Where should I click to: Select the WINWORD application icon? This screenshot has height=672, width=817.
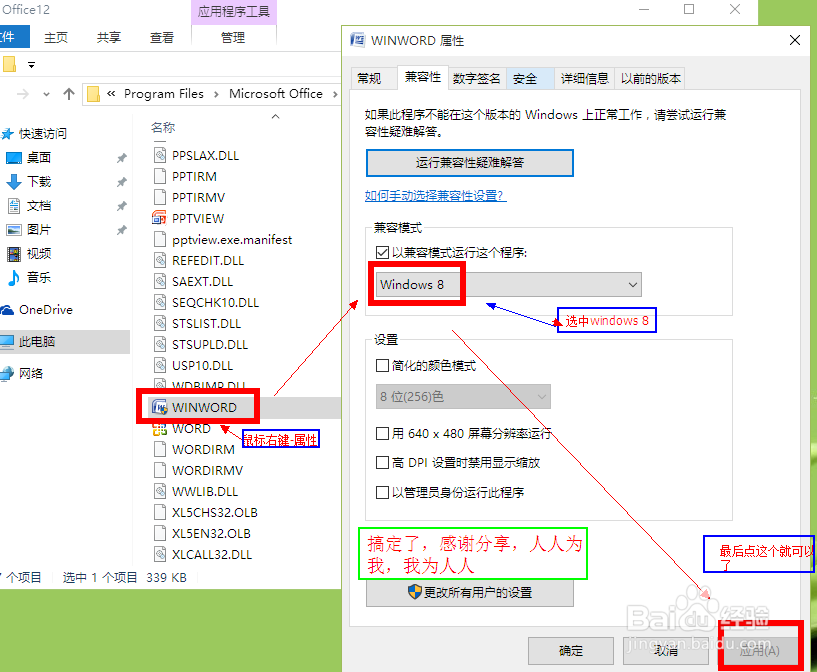coord(159,407)
